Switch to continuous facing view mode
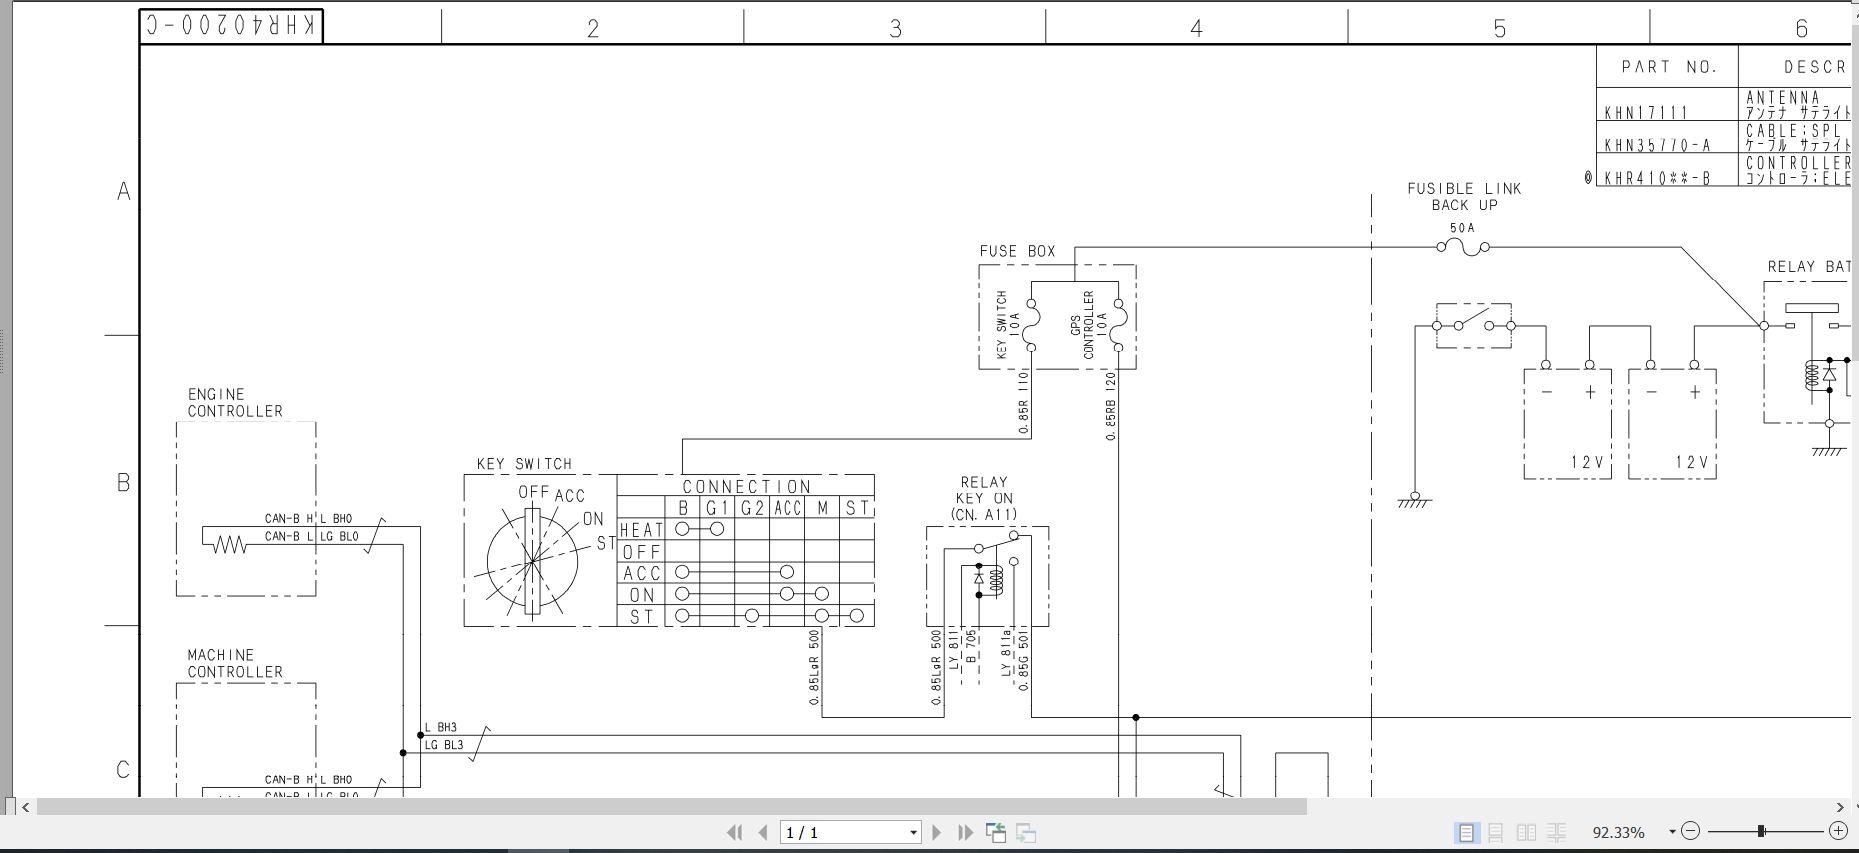 [1556, 832]
